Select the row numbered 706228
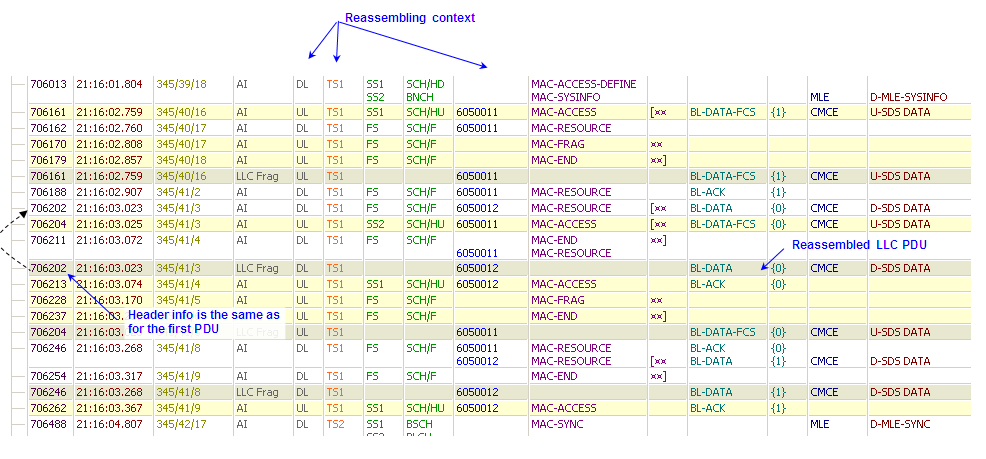 (x=48, y=300)
